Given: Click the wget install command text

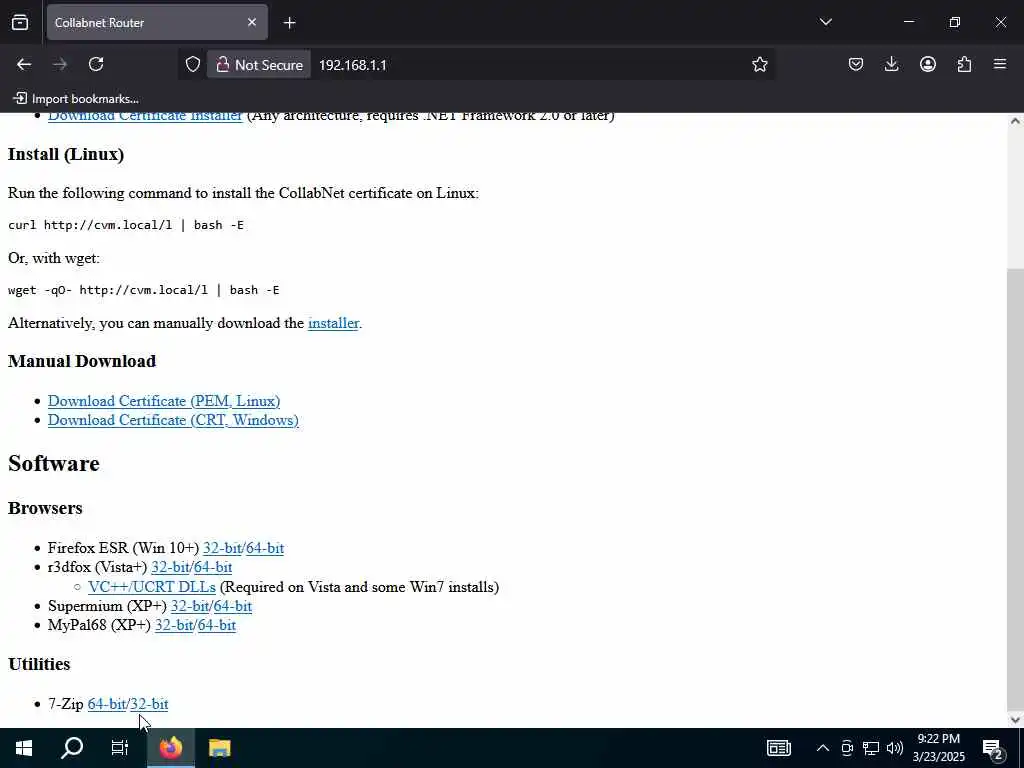Looking at the screenshot, I should coord(144,290).
